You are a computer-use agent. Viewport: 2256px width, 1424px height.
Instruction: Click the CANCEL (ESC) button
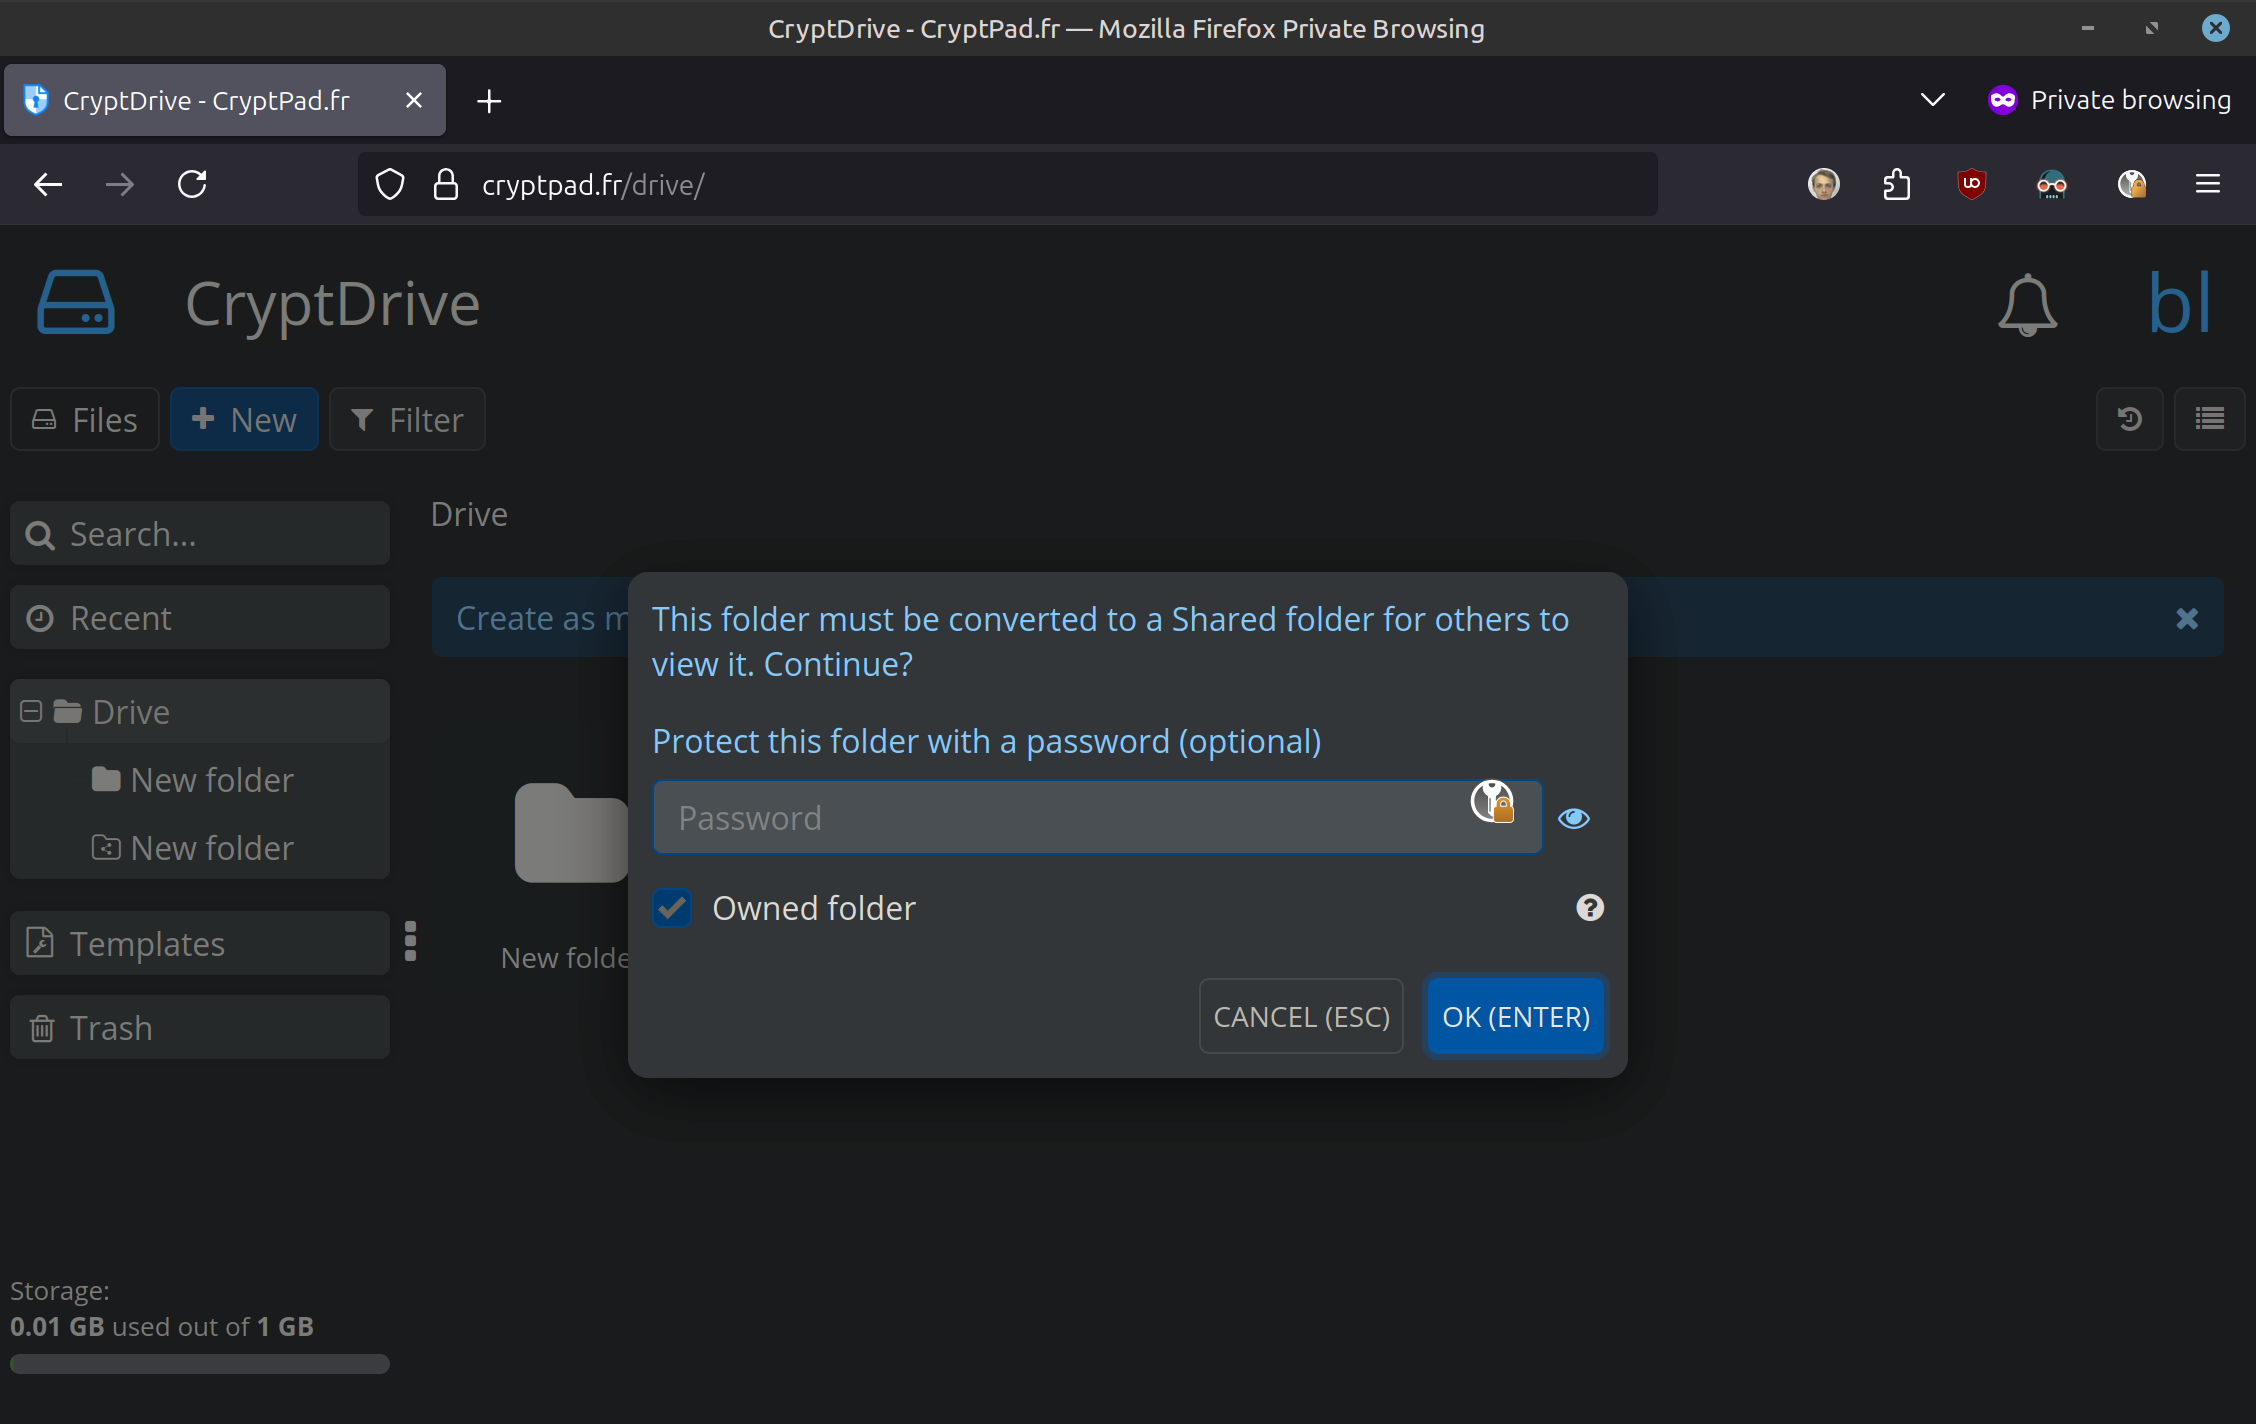1301,1016
